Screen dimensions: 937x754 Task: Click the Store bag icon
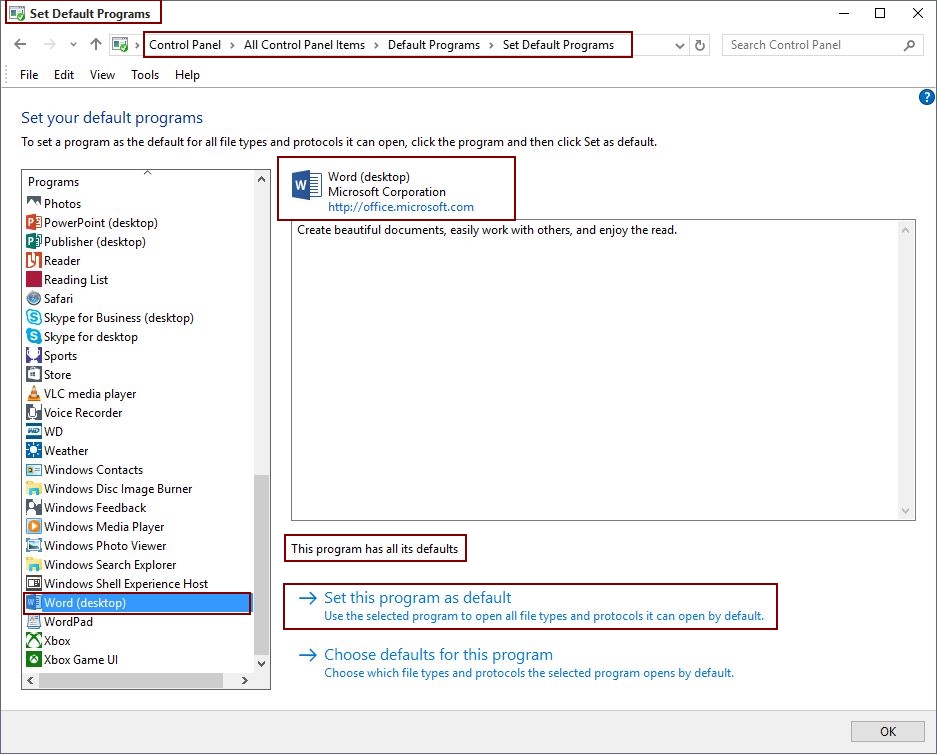point(34,375)
